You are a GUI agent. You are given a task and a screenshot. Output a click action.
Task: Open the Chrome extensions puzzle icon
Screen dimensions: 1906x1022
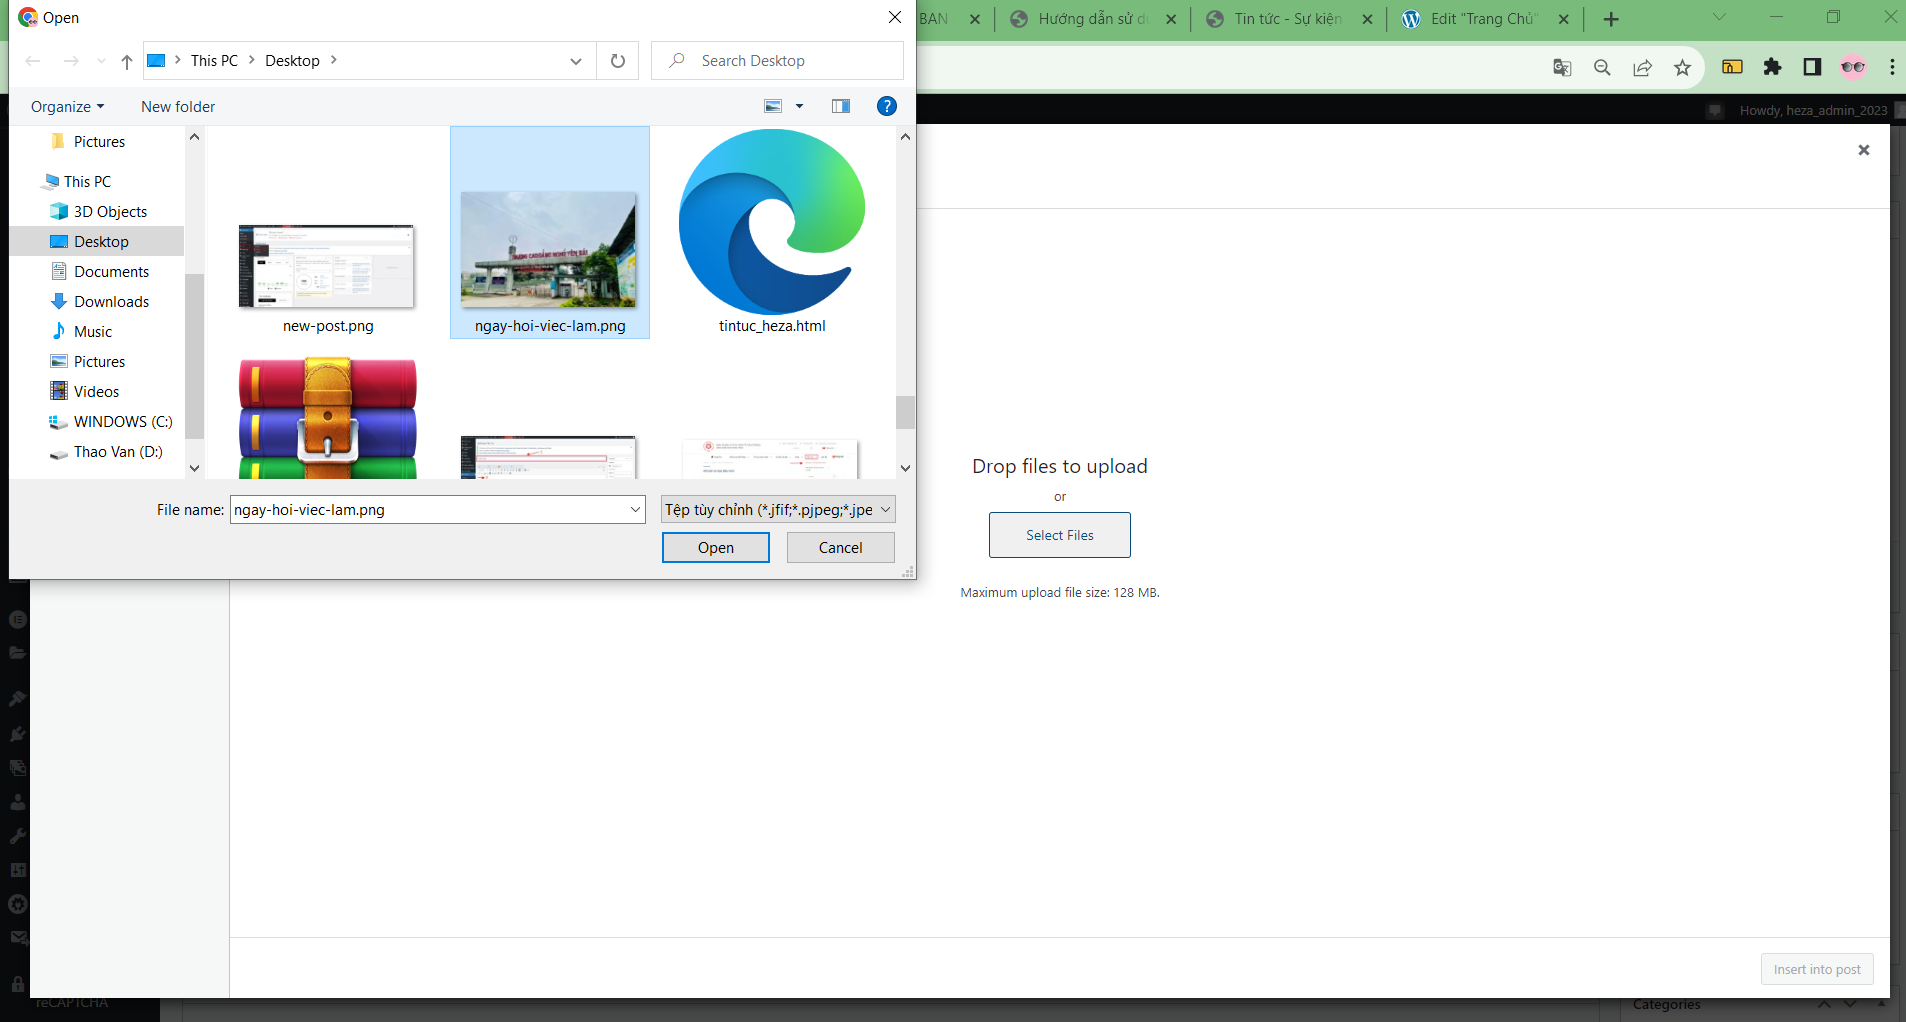coord(1772,67)
